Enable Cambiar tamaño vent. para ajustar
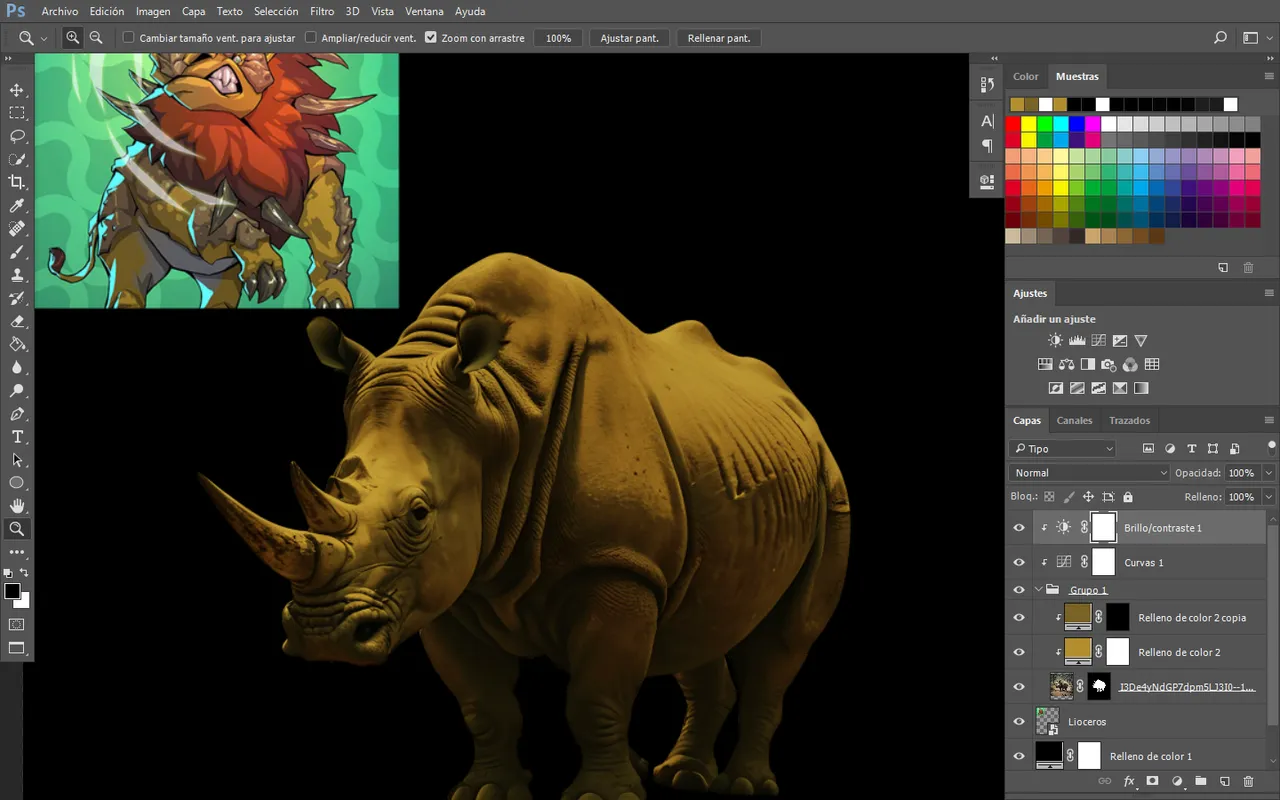Viewport: 1280px width, 800px height. pyautogui.click(x=128, y=38)
